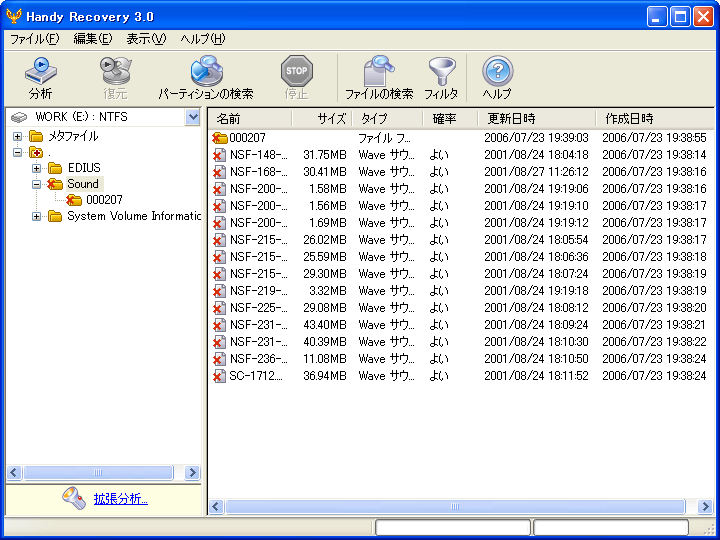Sort by 作成日時 column header
Image resolution: width=720 pixels, height=540 pixels.
coord(655,119)
